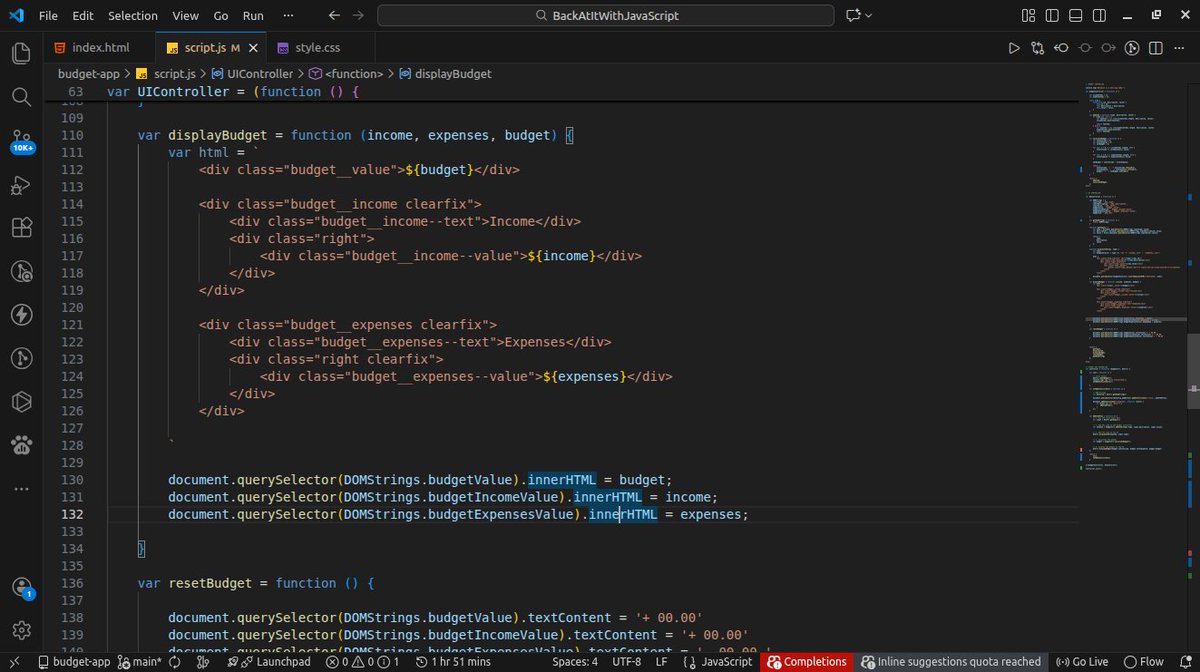Click the budget-app breadcrumb

(88, 74)
